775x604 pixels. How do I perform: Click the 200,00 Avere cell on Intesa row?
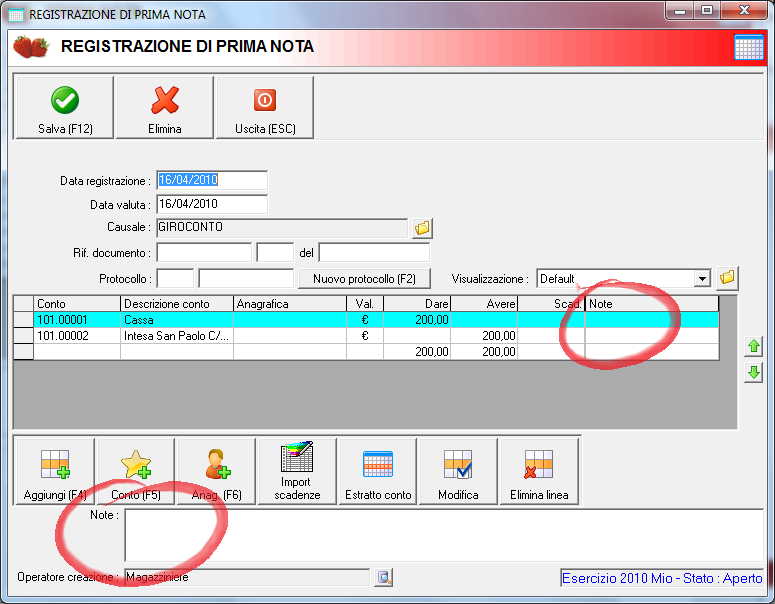(484, 336)
